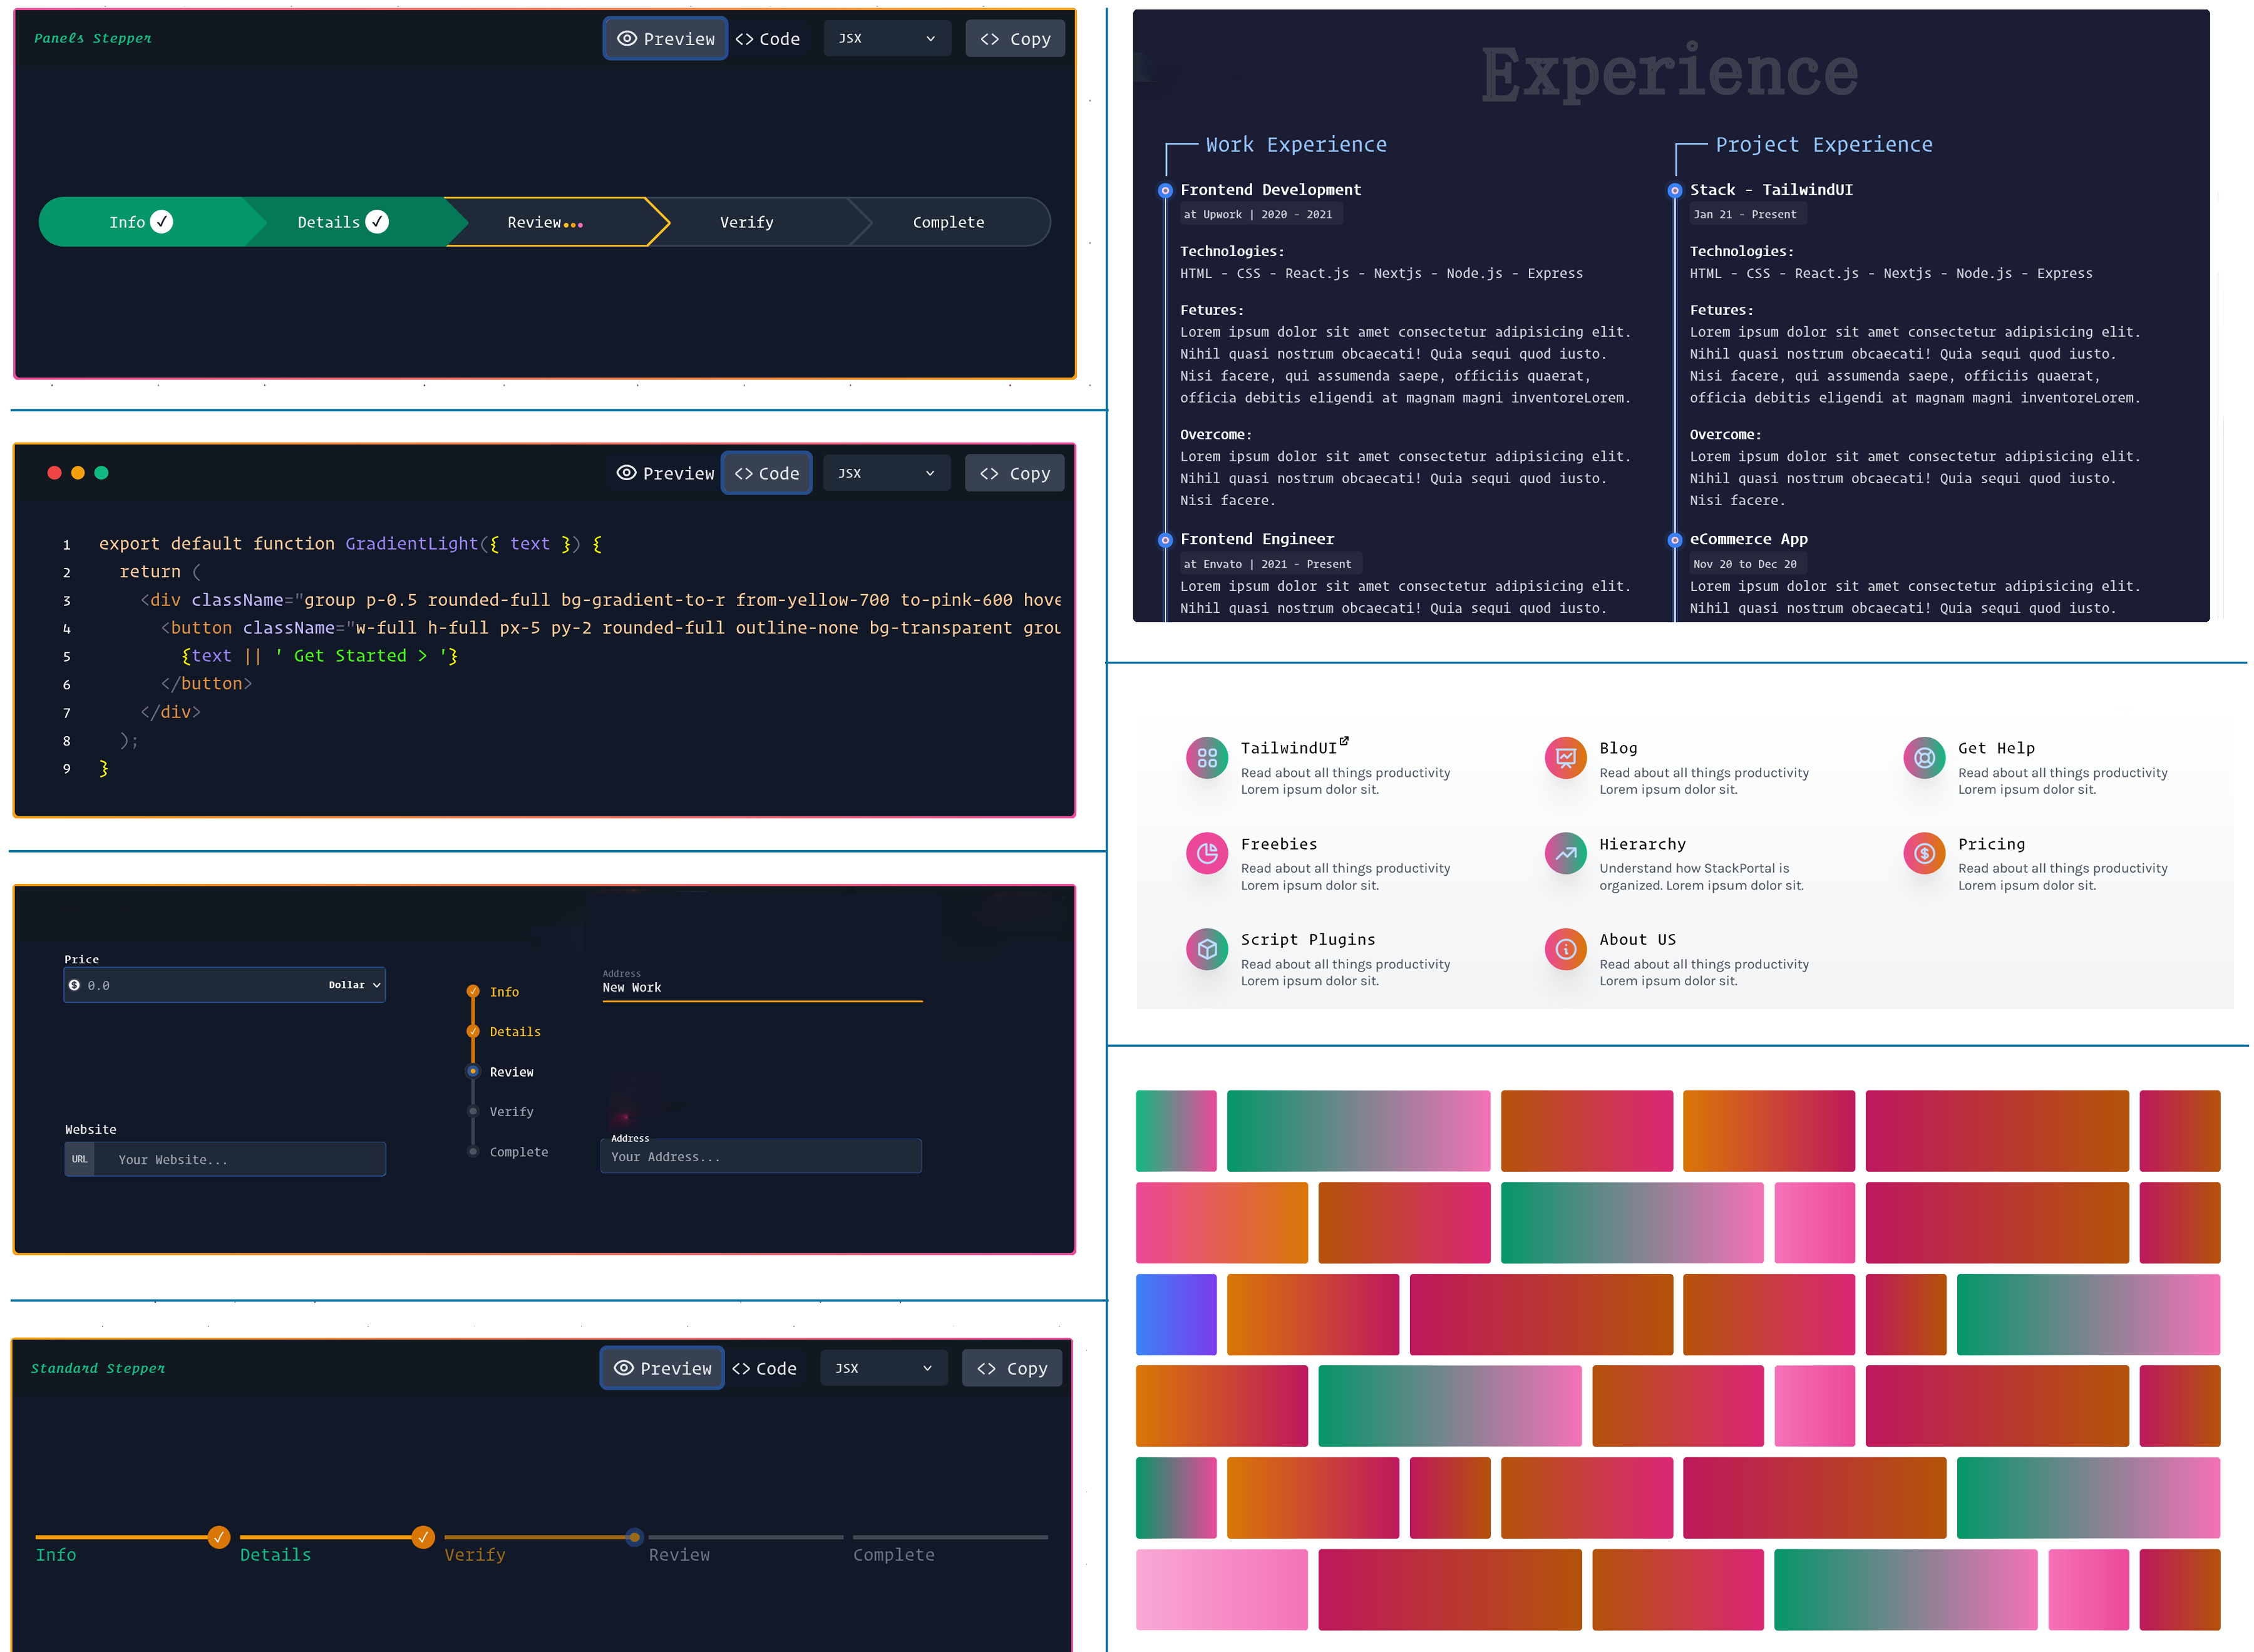Click the blue-to-purple gradient swatch

[1176, 1314]
